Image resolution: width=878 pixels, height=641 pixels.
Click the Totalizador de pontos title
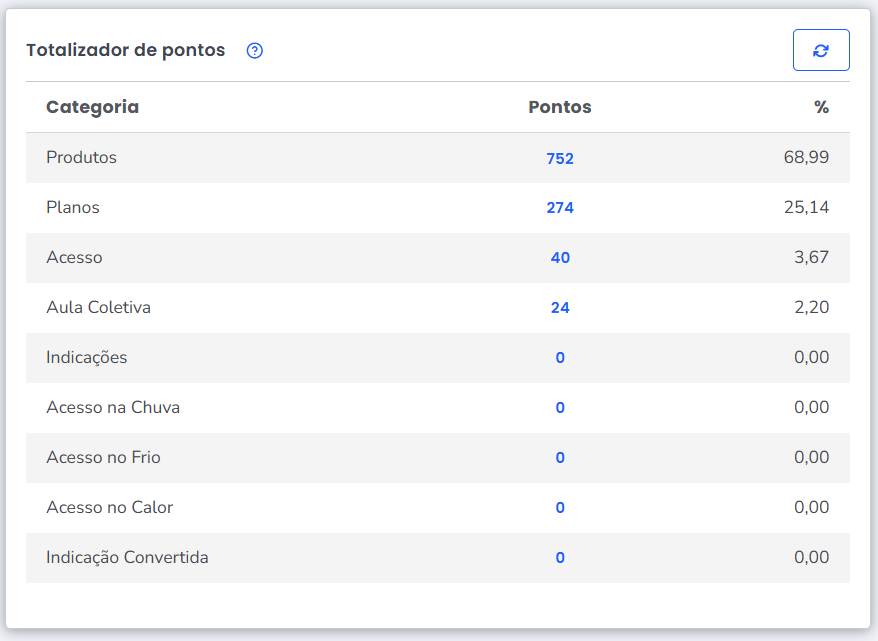[126, 50]
